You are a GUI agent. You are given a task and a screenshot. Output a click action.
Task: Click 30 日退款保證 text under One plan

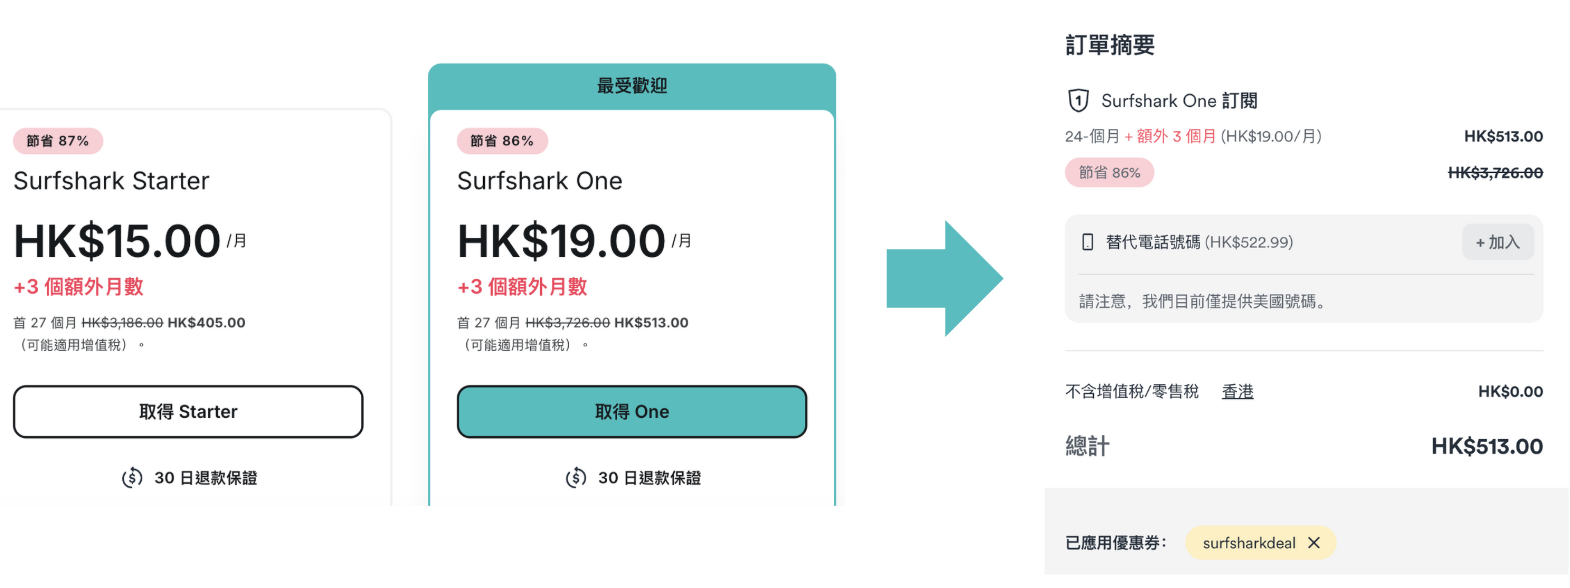(650, 478)
